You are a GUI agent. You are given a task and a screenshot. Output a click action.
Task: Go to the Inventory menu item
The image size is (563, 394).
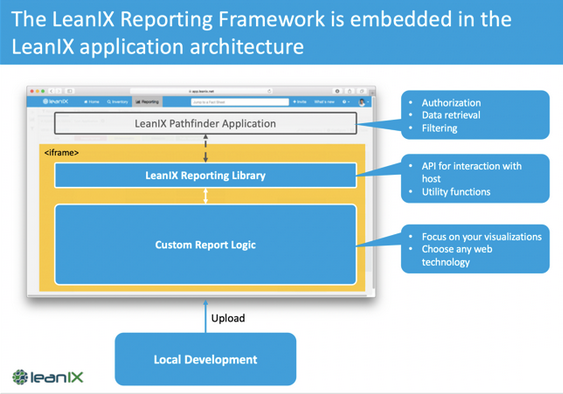pyautogui.click(x=117, y=102)
